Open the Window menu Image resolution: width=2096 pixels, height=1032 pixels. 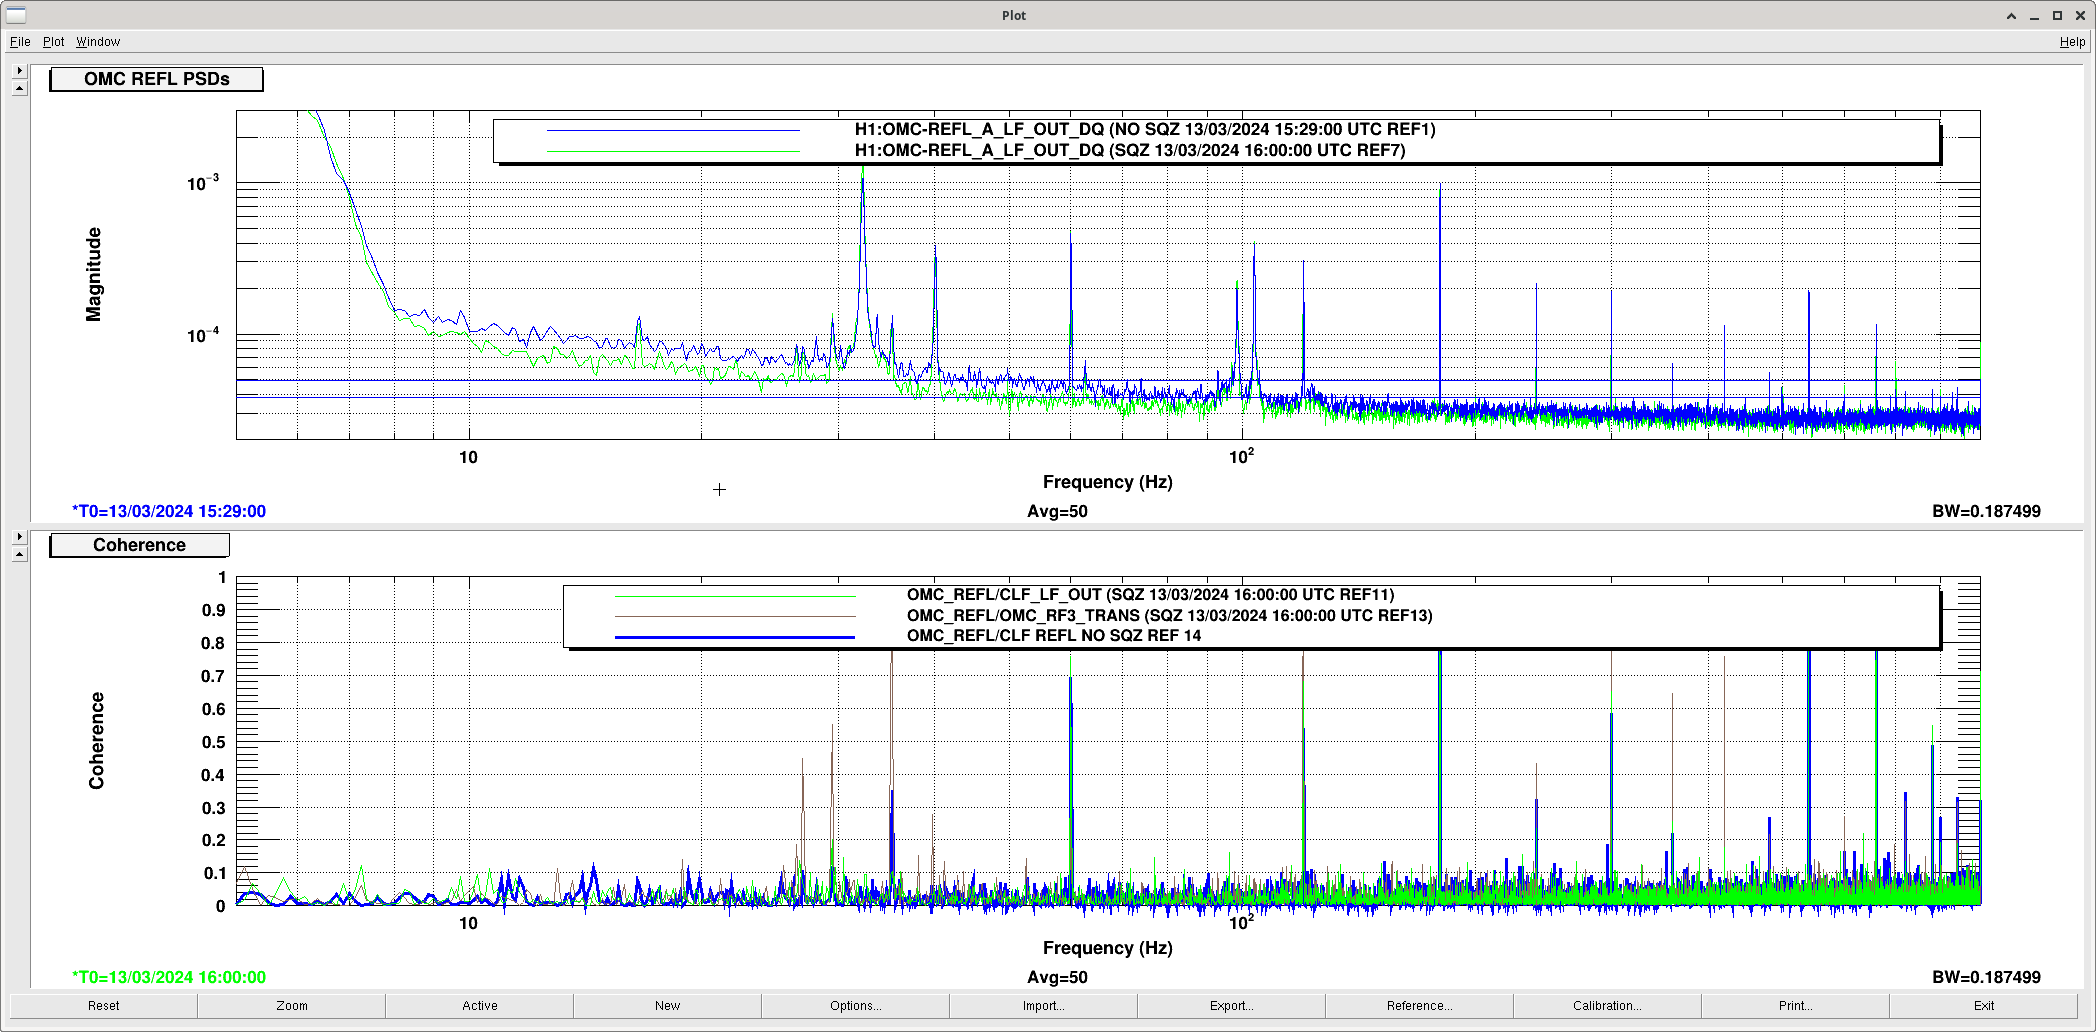tap(98, 42)
